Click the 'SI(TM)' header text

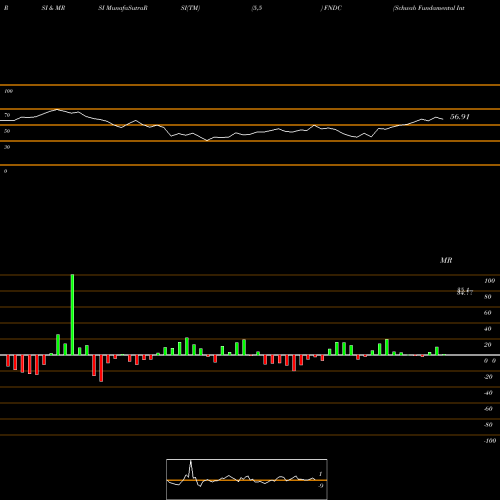point(190,8)
